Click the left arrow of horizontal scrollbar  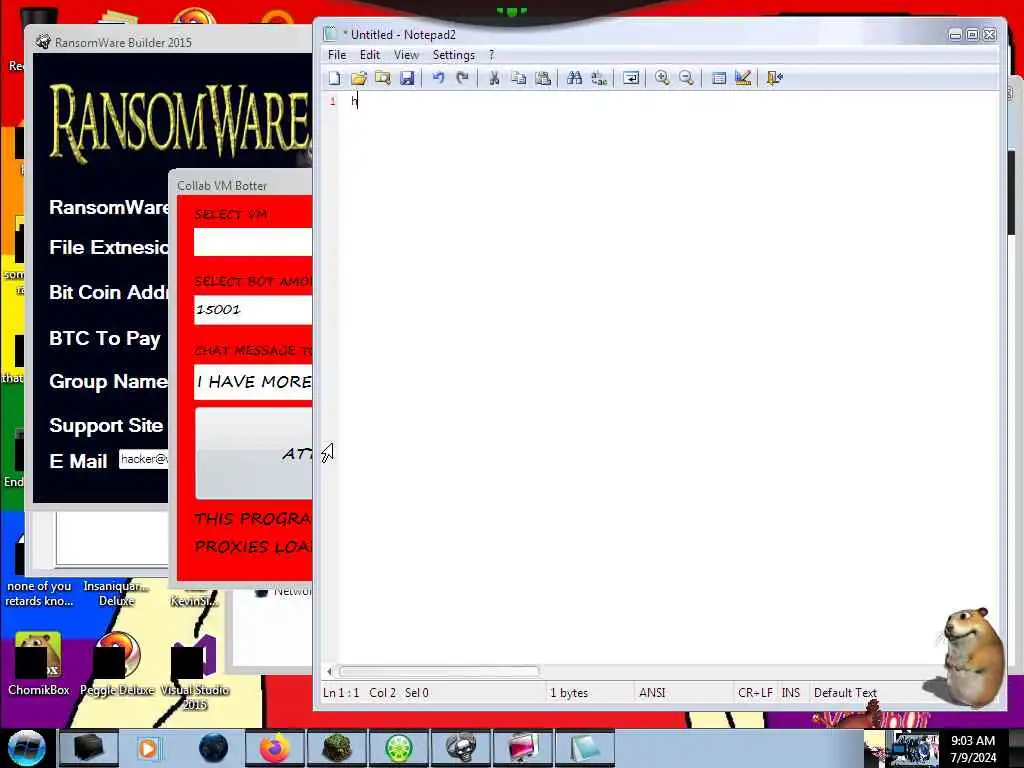point(329,671)
